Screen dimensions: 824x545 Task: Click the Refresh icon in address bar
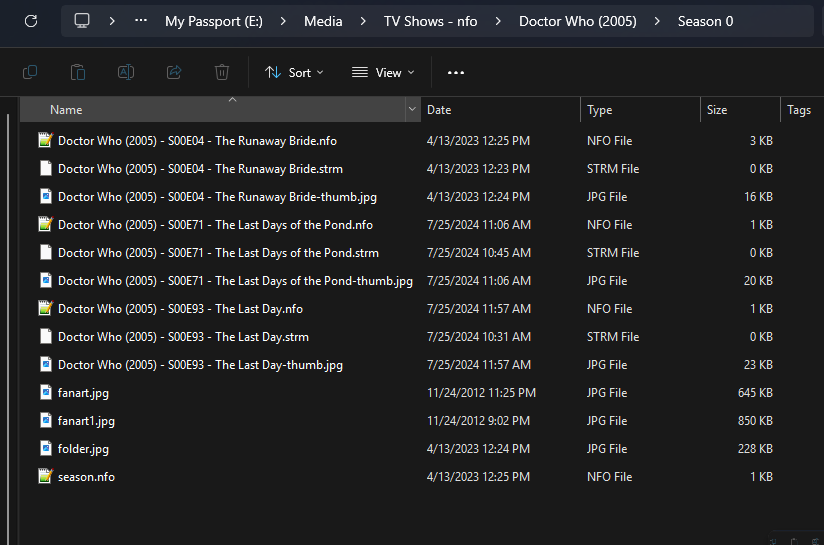pos(31,21)
